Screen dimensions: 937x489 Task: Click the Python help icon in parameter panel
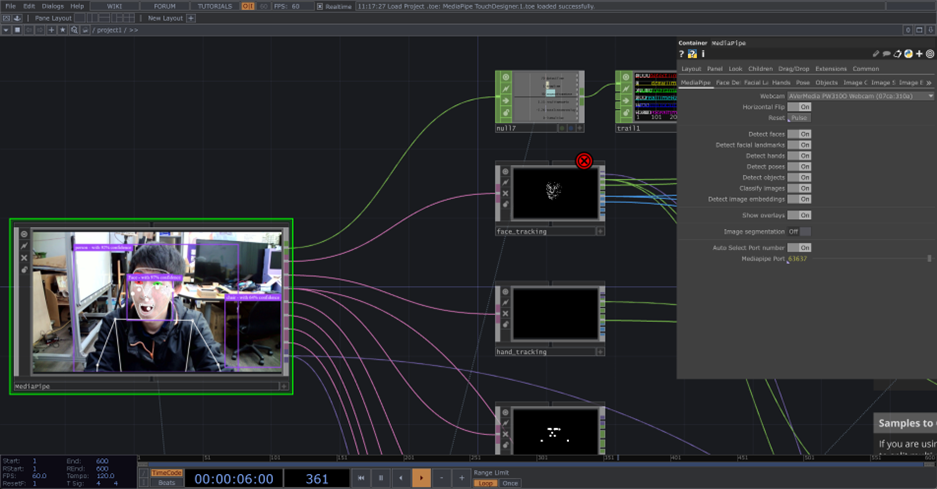[x=692, y=54]
